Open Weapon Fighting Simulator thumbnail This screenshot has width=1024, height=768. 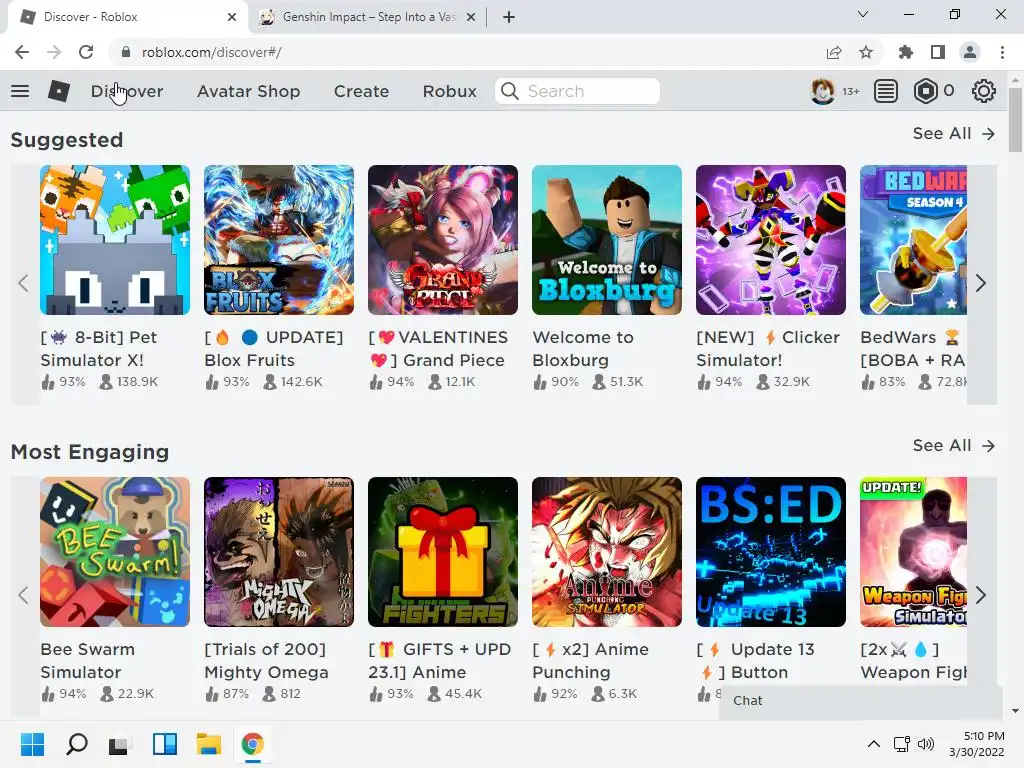tap(913, 552)
